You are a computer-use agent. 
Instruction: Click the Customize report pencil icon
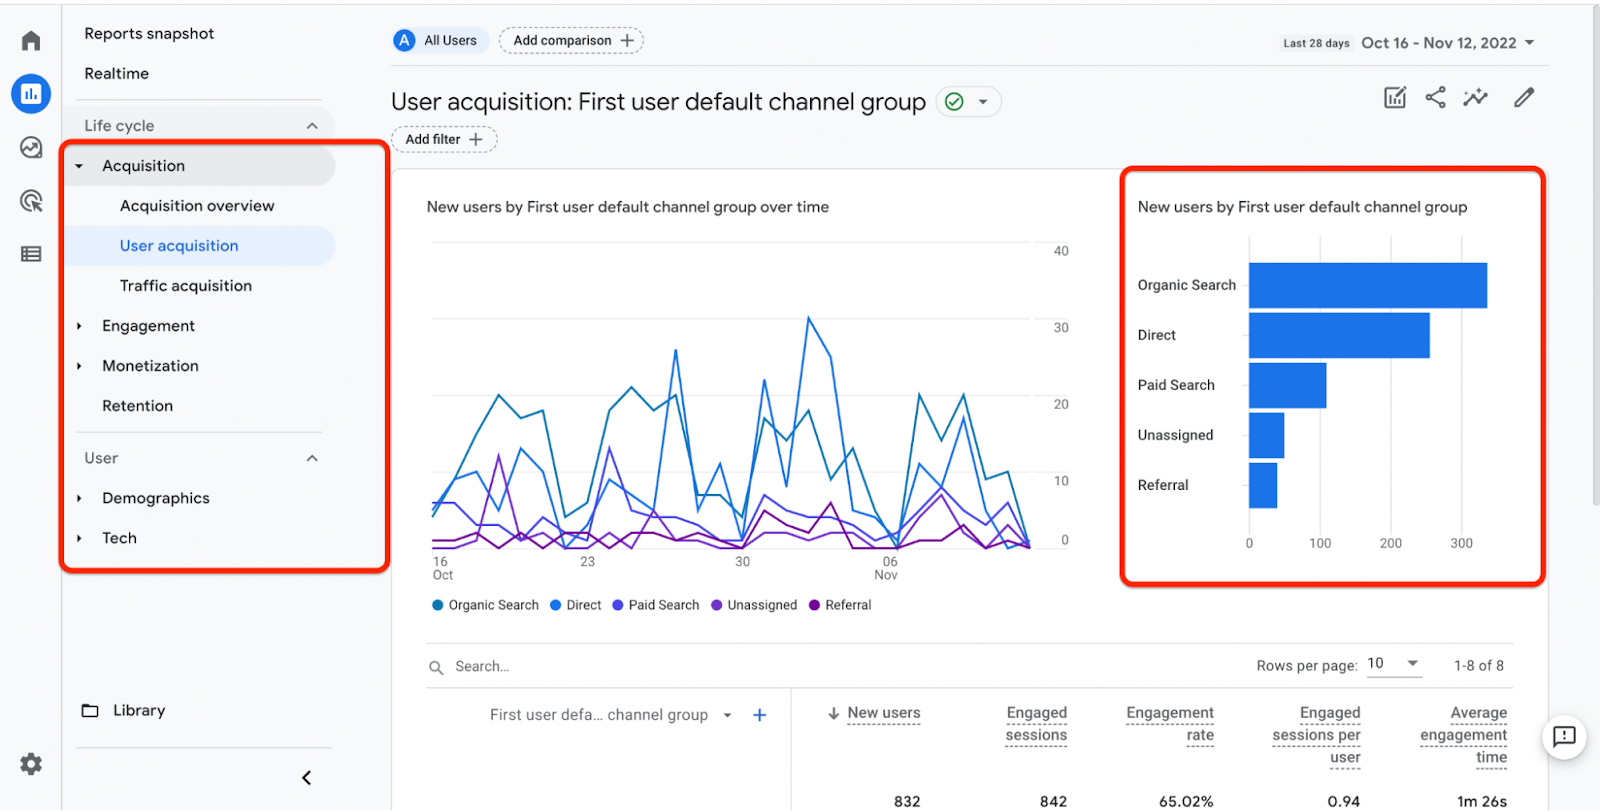point(1523,97)
